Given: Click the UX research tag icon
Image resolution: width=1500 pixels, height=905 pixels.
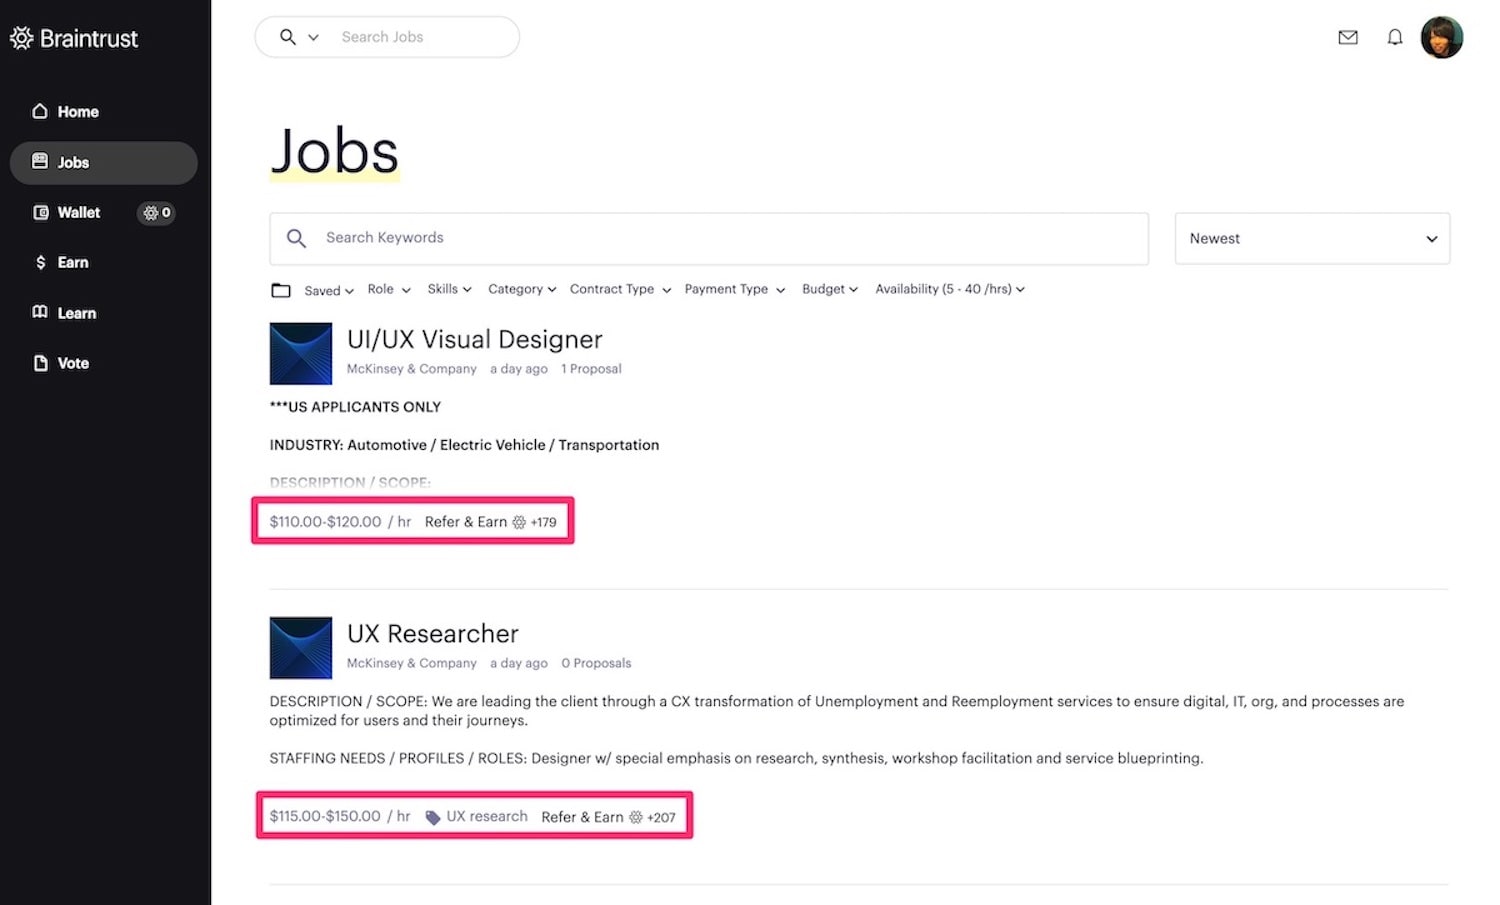Looking at the screenshot, I should pos(433,817).
